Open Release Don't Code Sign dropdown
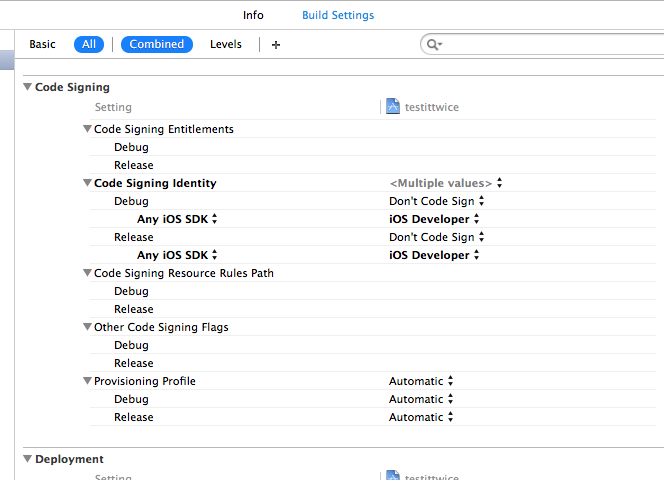 tap(437, 237)
